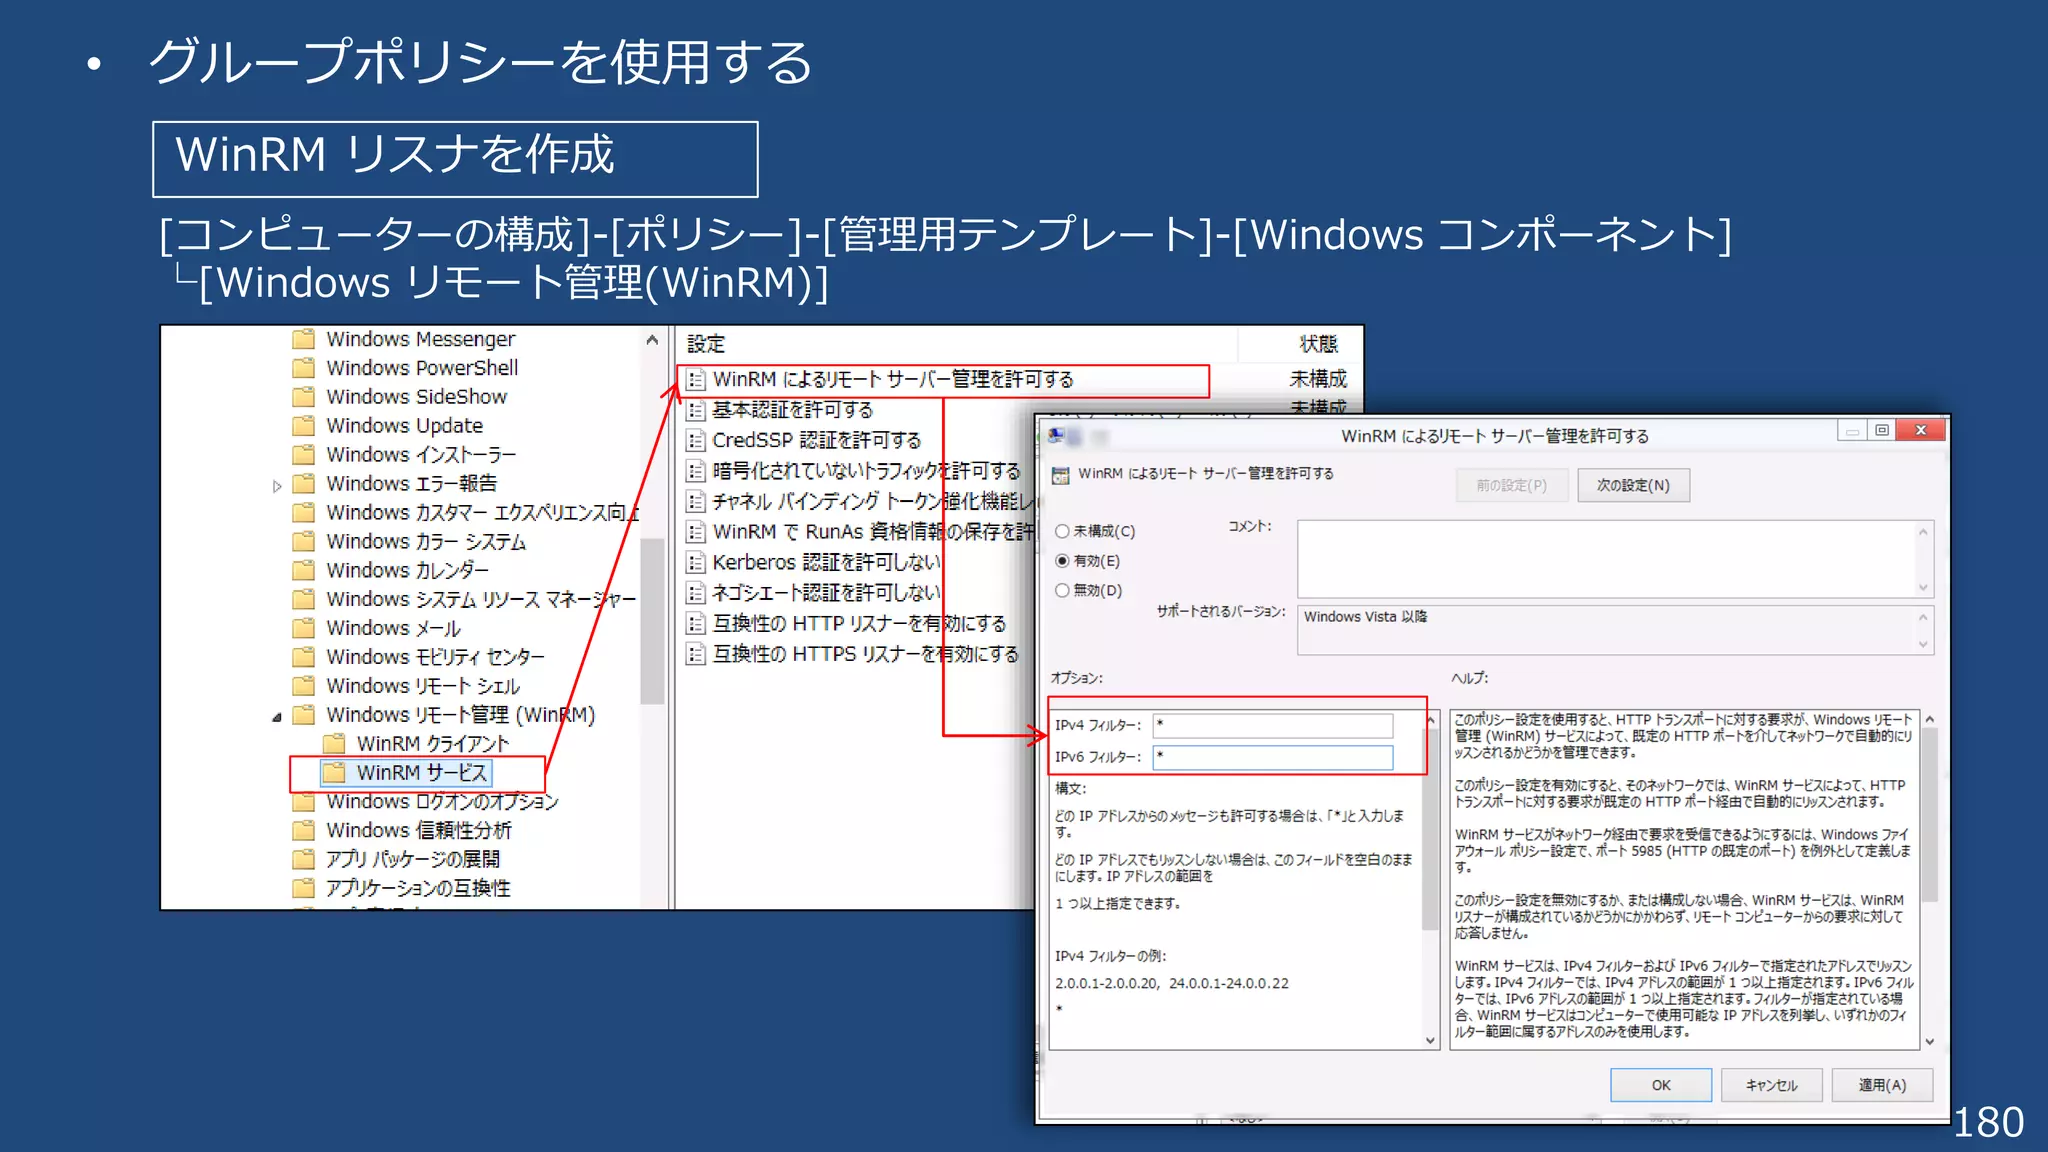Select the 有効(E) radio button
This screenshot has height=1152, width=2048.
click(x=1062, y=561)
